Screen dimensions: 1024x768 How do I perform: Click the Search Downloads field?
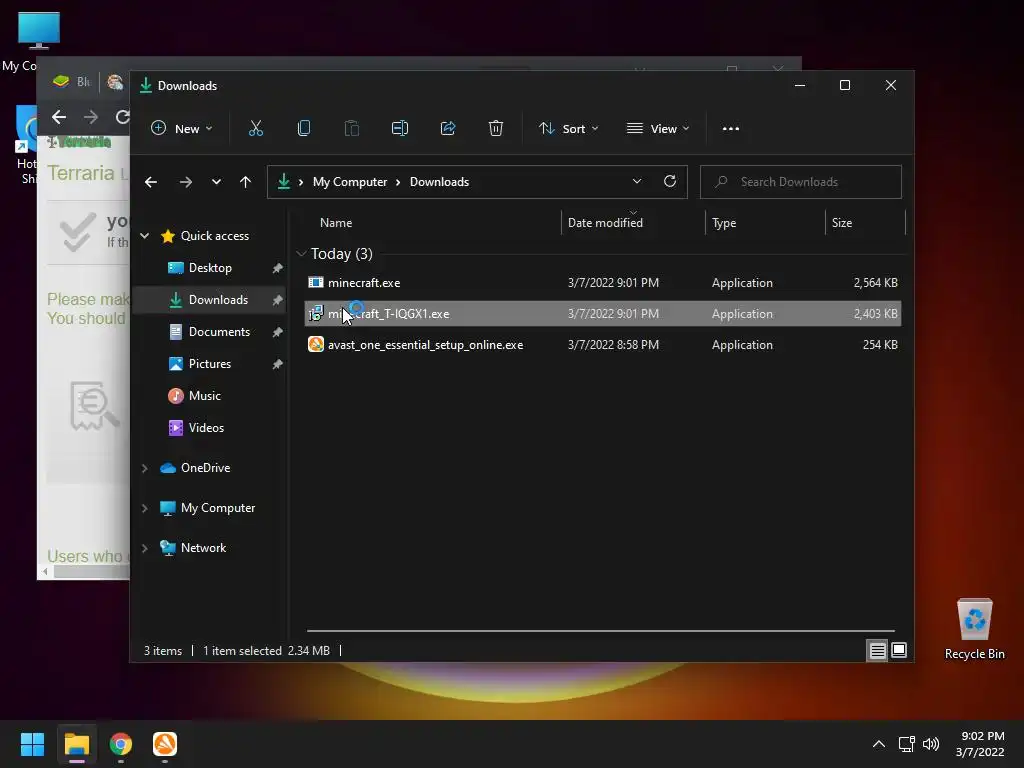point(801,182)
